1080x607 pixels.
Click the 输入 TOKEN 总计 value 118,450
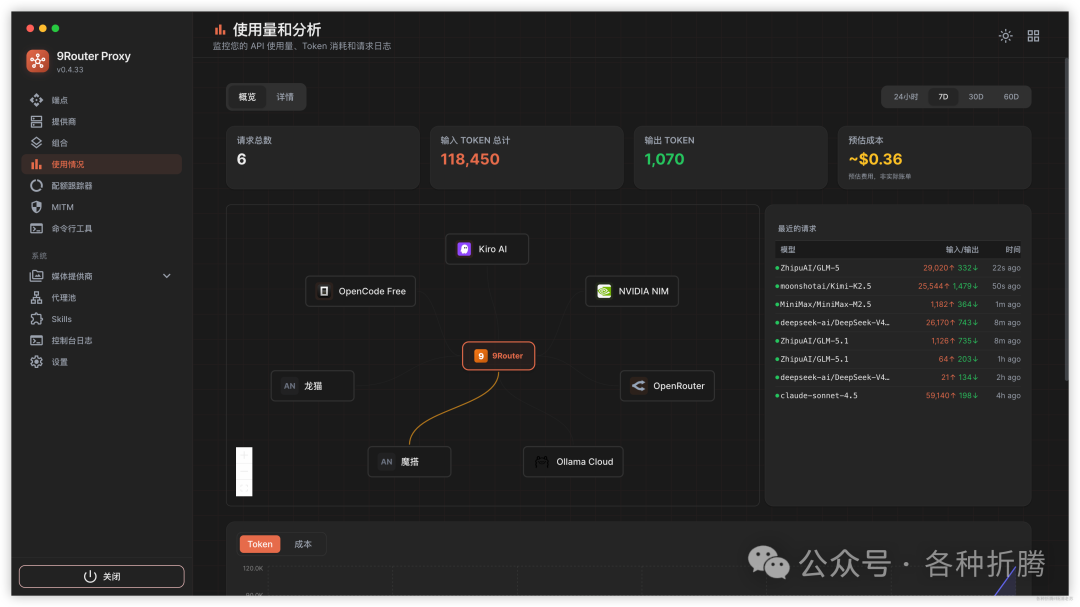470,159
